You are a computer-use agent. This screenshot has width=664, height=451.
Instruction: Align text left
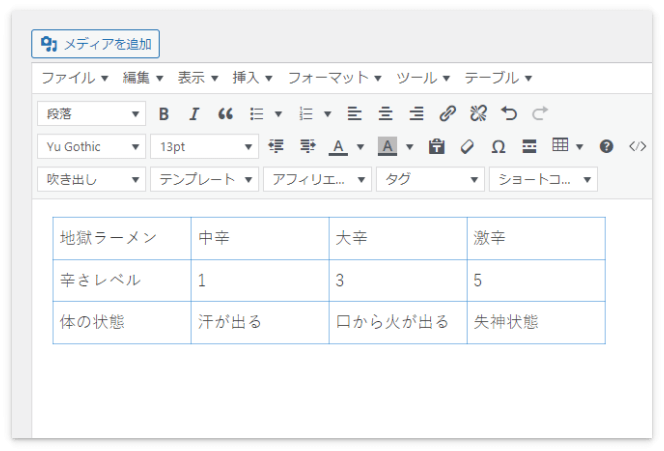click(354, 113)
